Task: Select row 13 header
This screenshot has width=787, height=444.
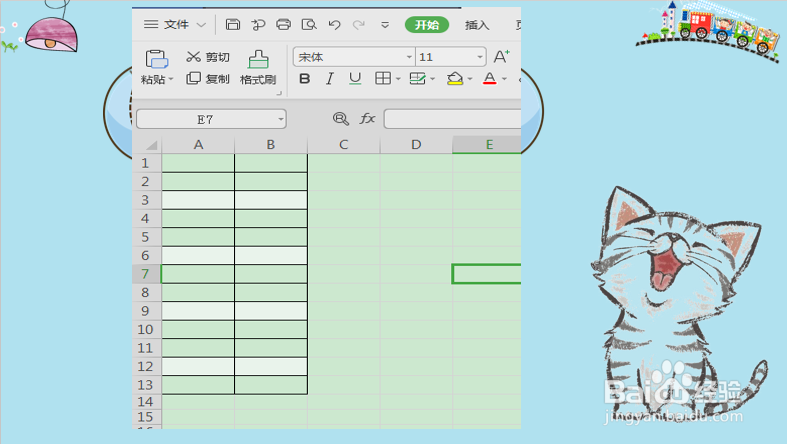Action: click(147, 385)
